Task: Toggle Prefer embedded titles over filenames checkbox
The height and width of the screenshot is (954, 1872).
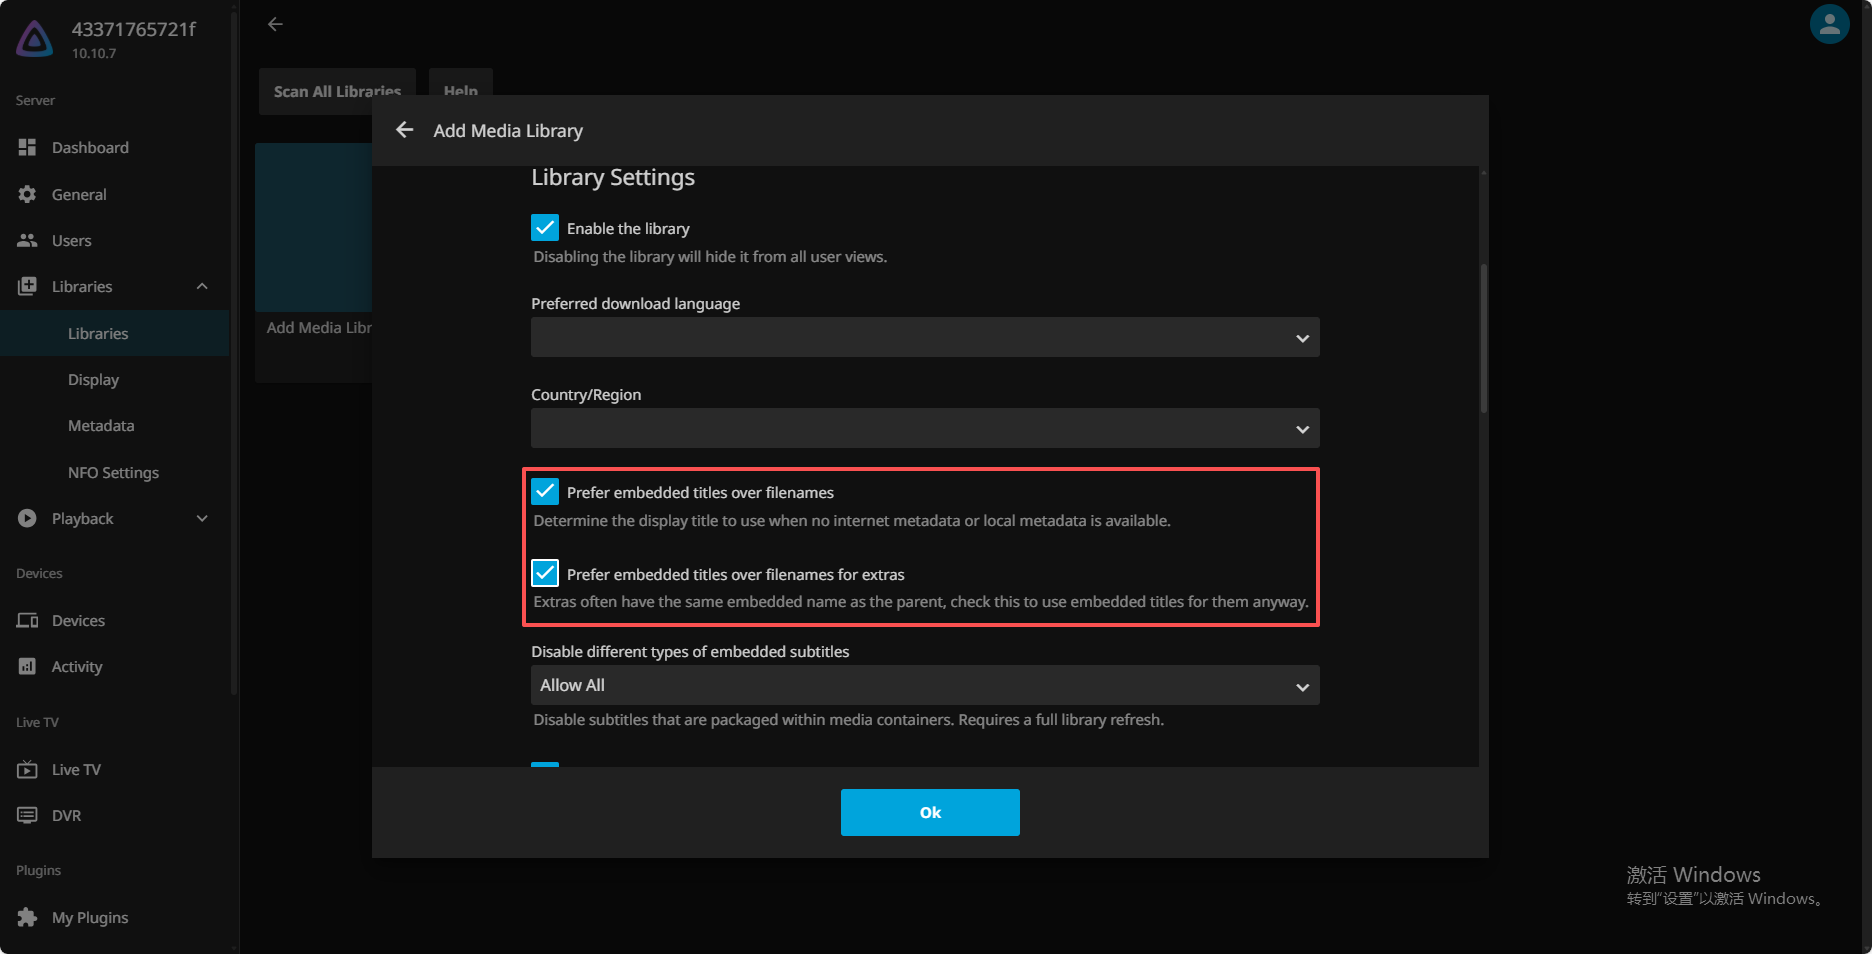Action: coord(545,492)
